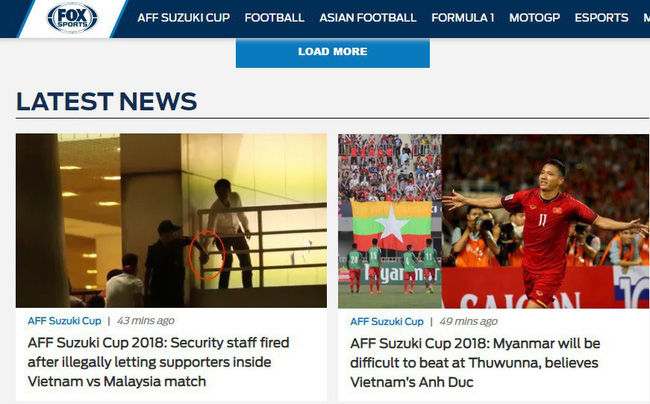The image size is (650, 404).
Task: Go to the Asian Football section
Action: coord(368,18)
